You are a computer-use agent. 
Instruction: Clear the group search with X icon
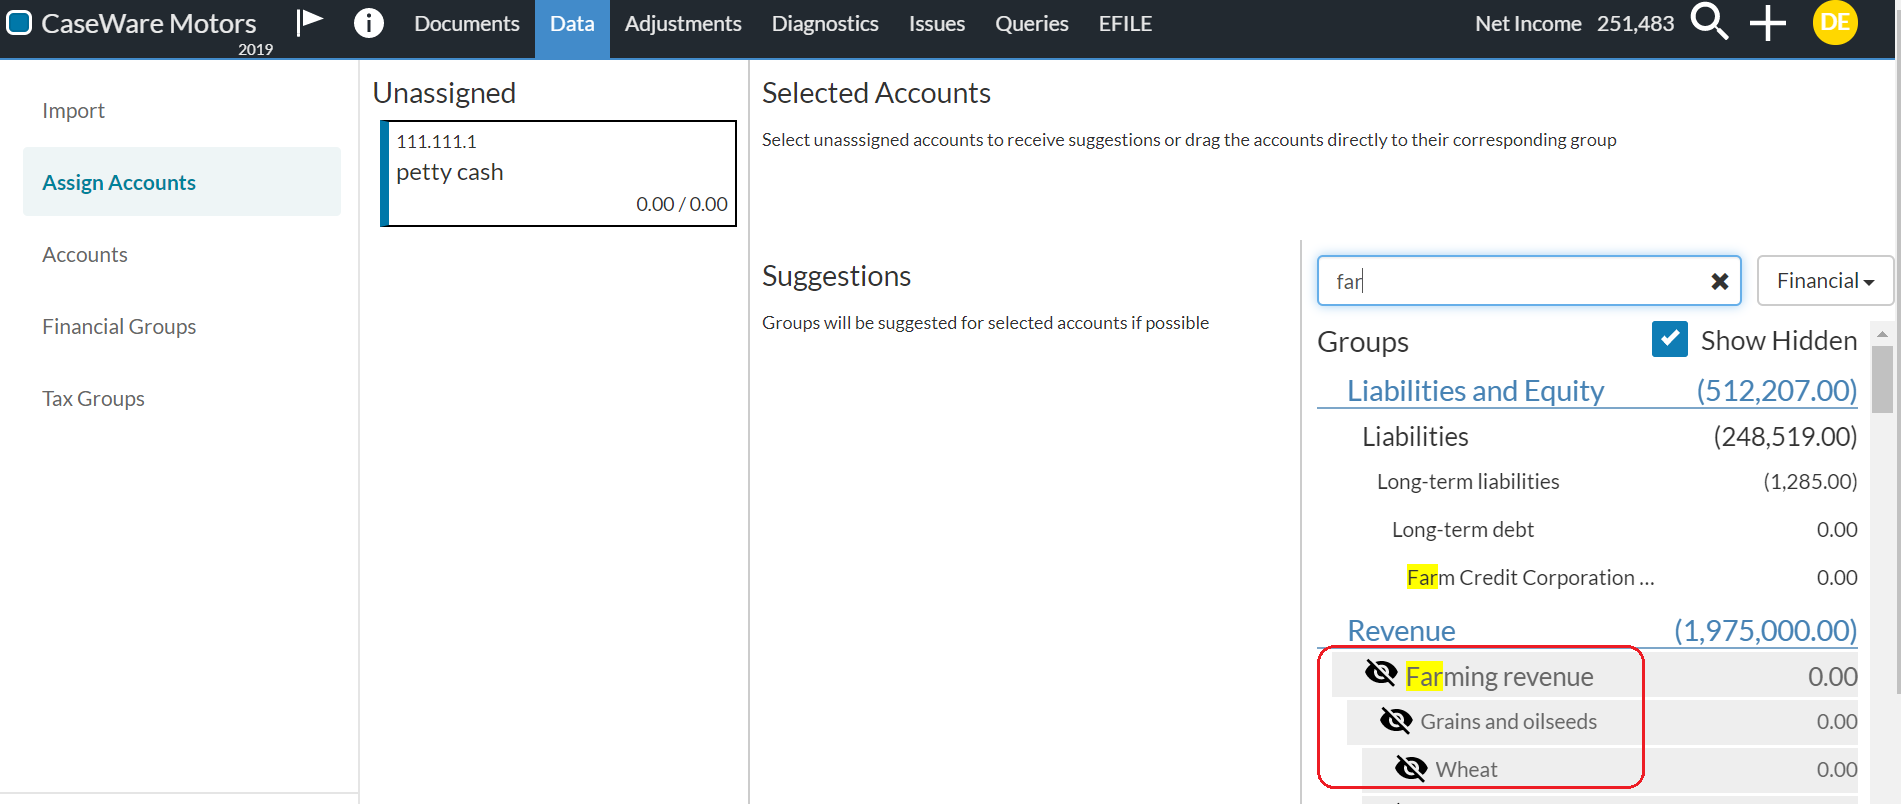coord(1719,282)
